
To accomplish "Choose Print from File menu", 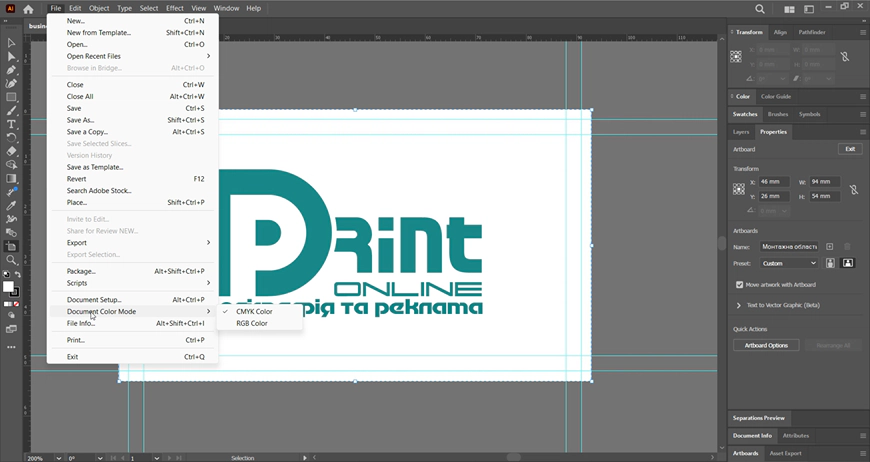I will click(133, 340).
